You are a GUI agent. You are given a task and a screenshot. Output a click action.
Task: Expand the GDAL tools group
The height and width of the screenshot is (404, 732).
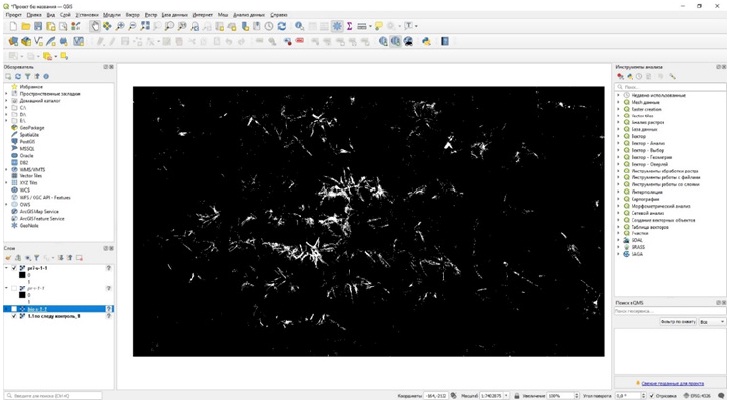point(619,240)
